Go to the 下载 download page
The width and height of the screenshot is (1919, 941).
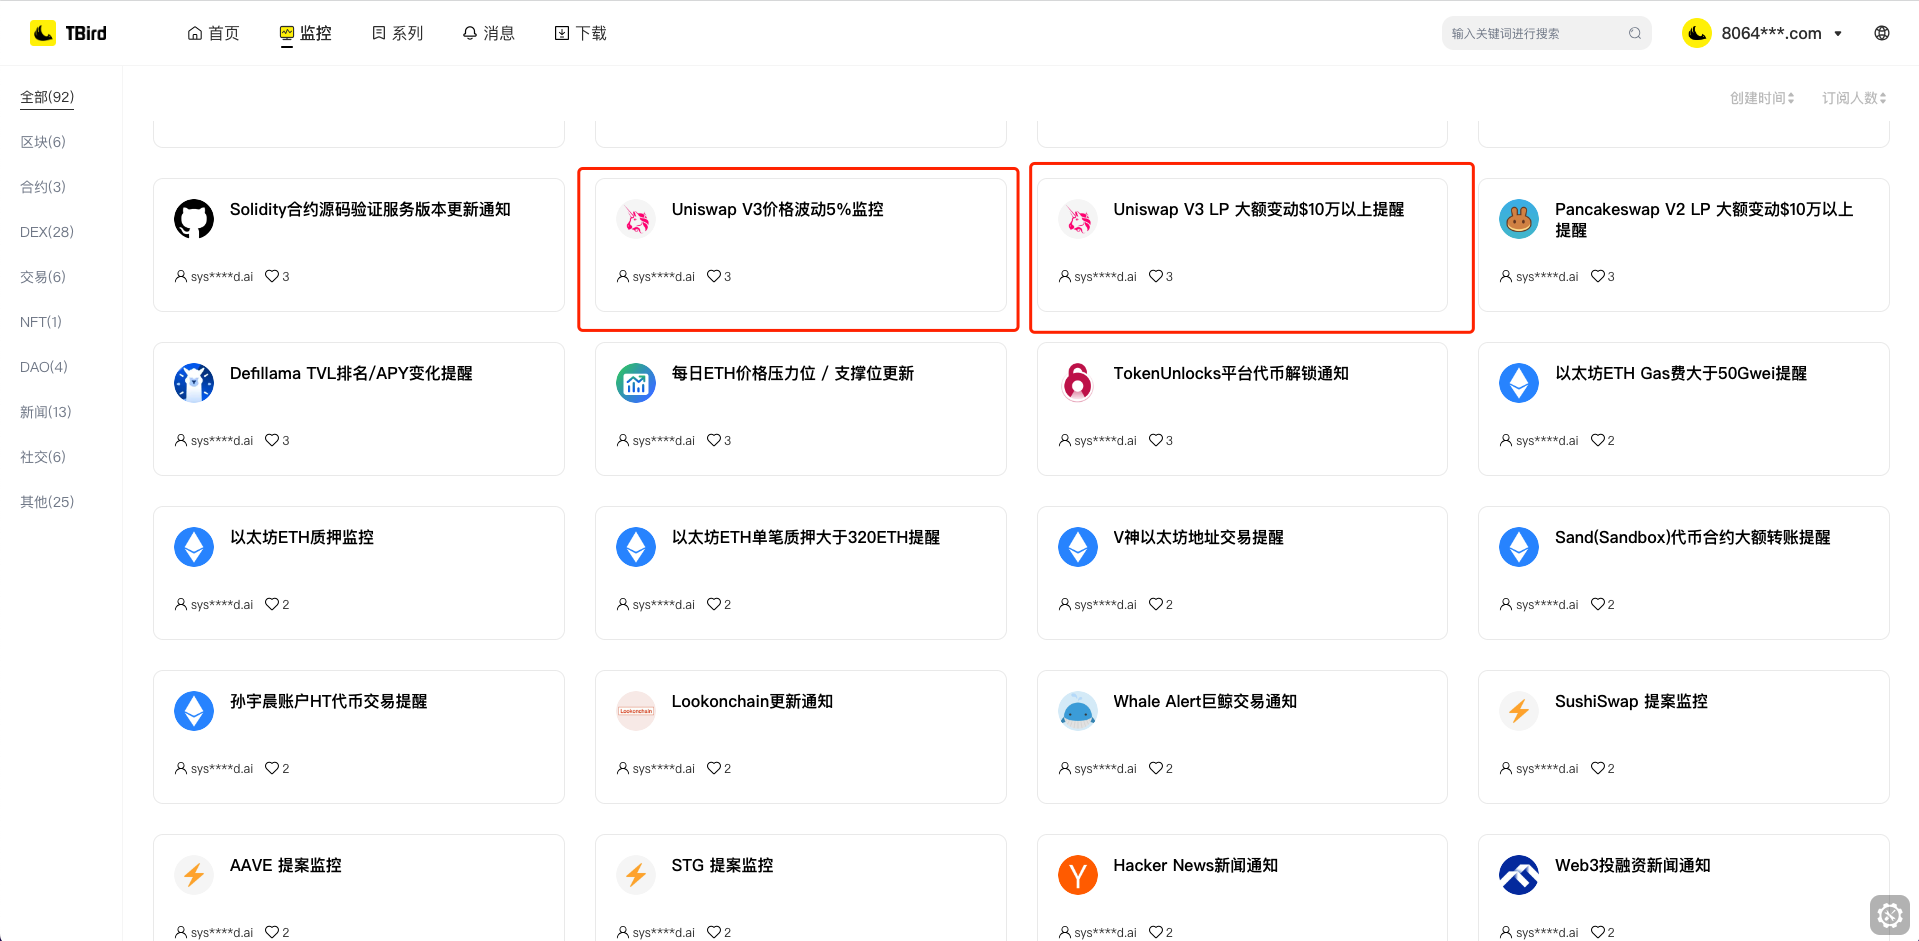(x=580, y=33)
